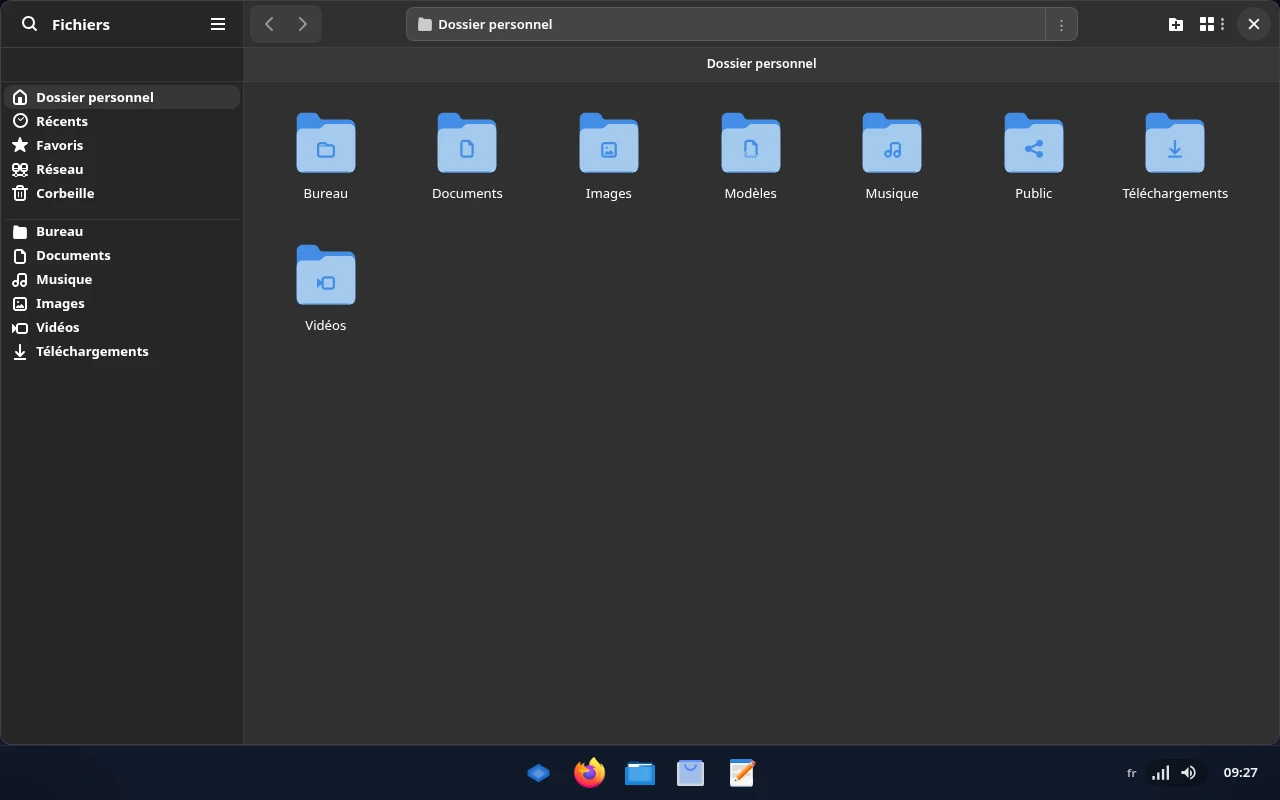Viewport: 1280px width, 800px height.
Task: Go to Téléchargements bookmark in the sidebar
Action: 122,351
